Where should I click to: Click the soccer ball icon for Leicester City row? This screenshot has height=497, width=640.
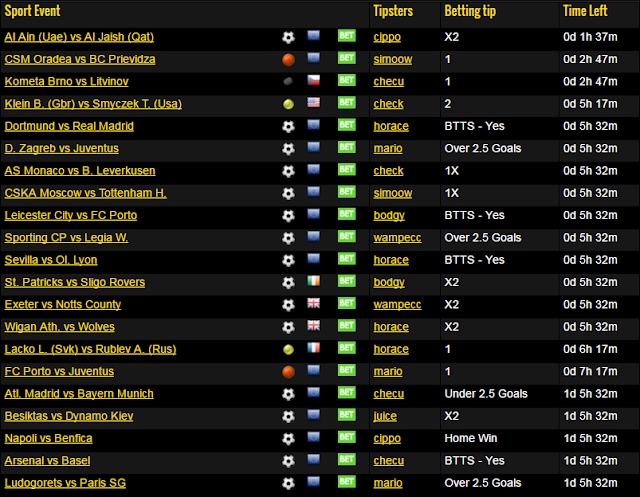289,216
